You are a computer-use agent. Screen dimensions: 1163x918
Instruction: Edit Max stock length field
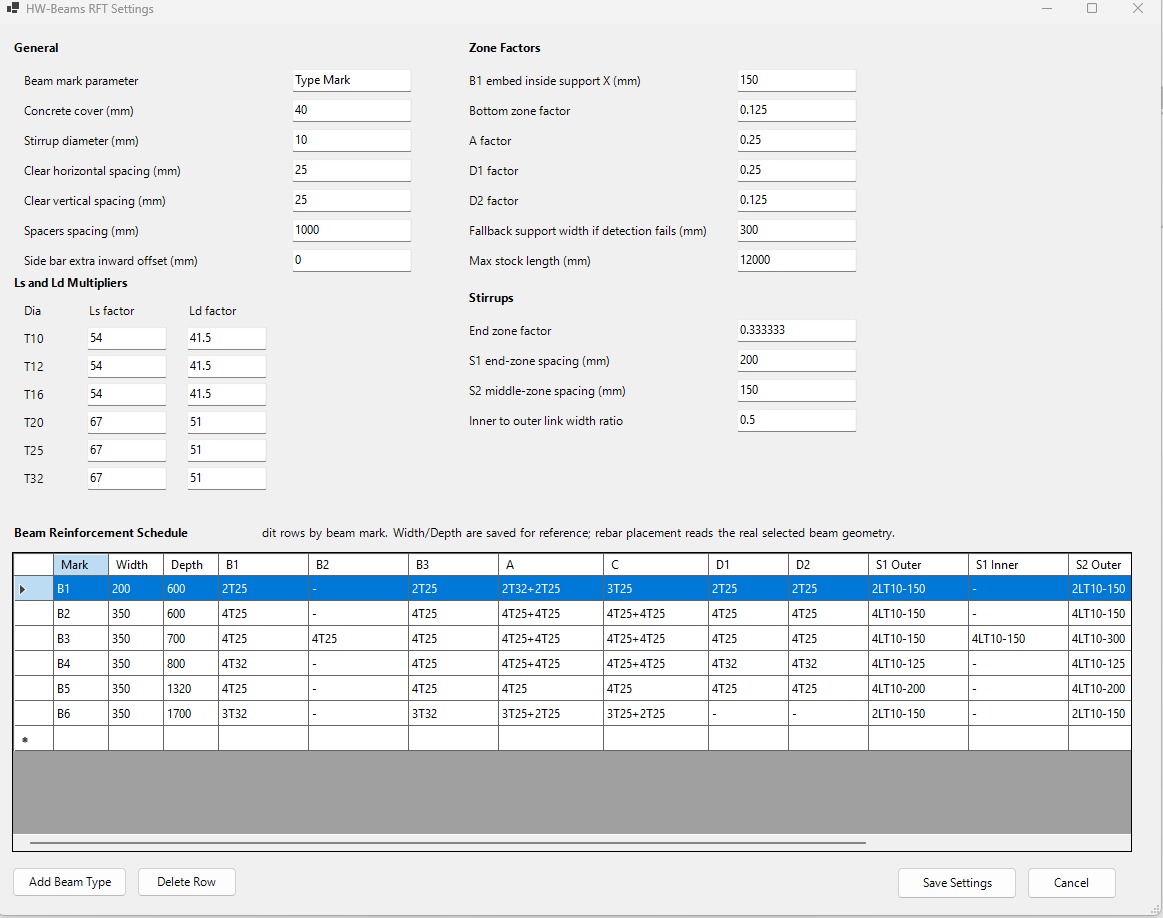click(x=797, y=260)
